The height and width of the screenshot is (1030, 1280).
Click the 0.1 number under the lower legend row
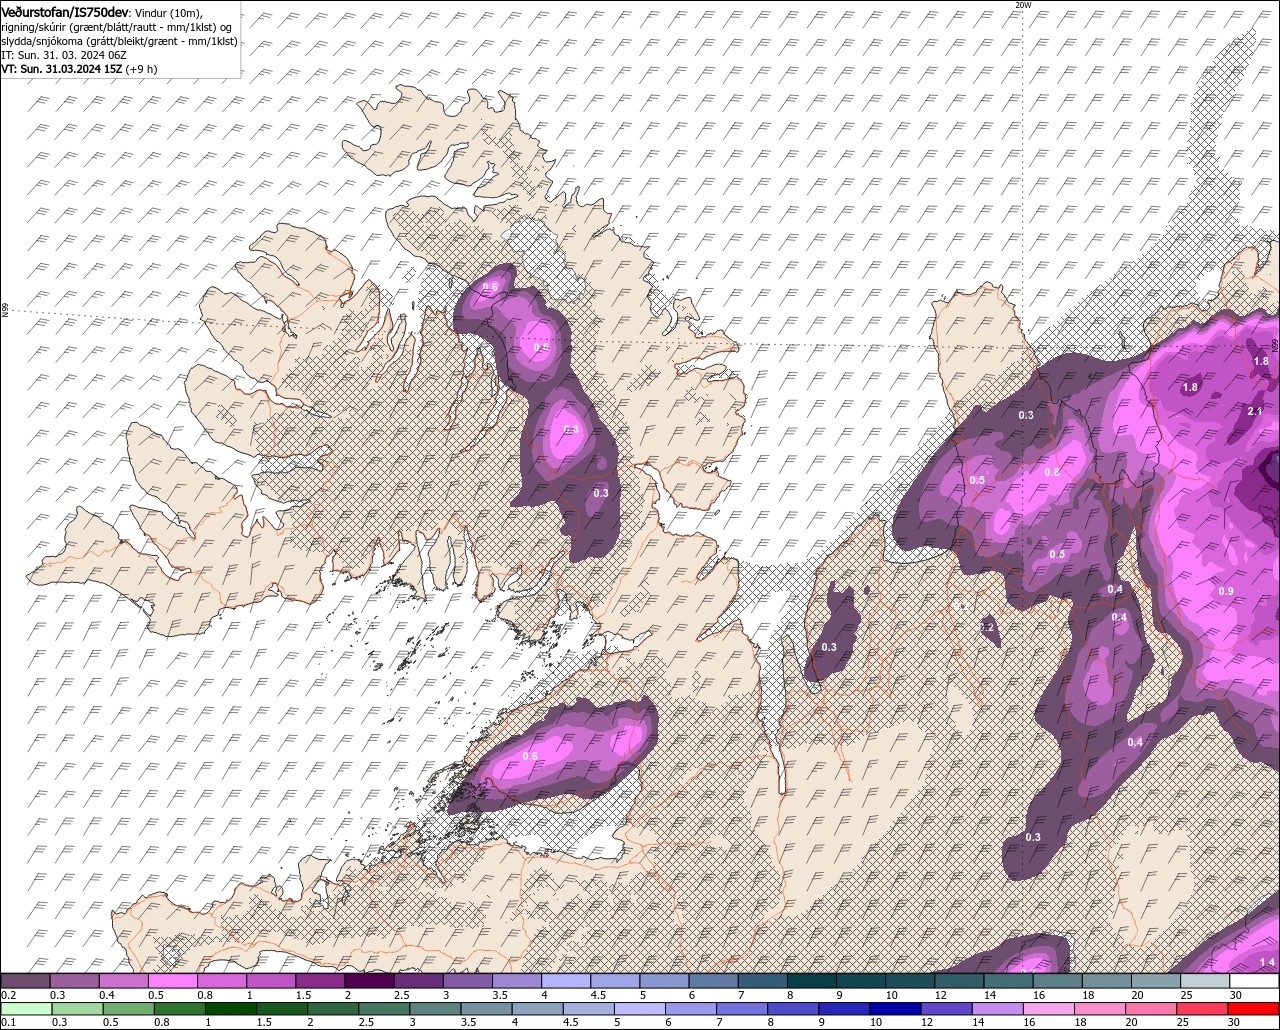pos(8,1022)
